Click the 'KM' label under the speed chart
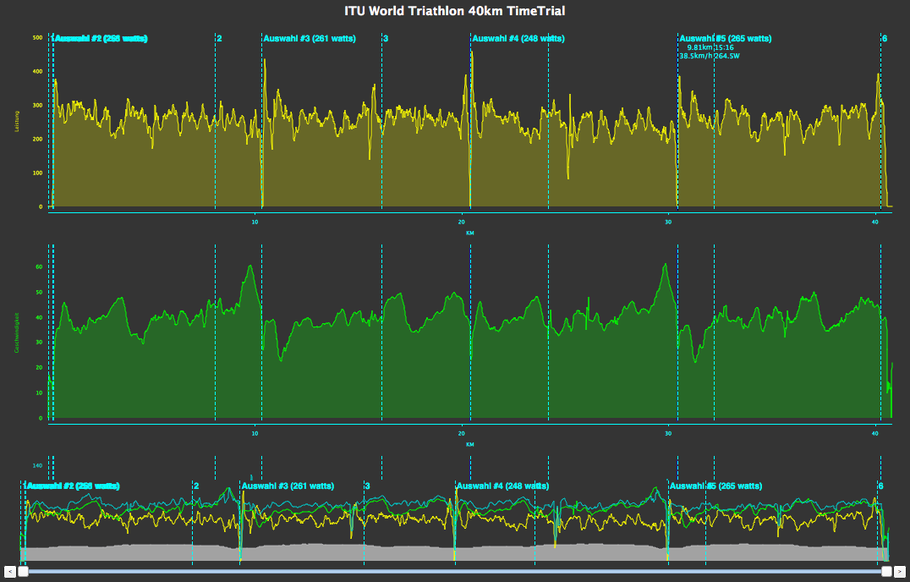 (x=470, y=444)
